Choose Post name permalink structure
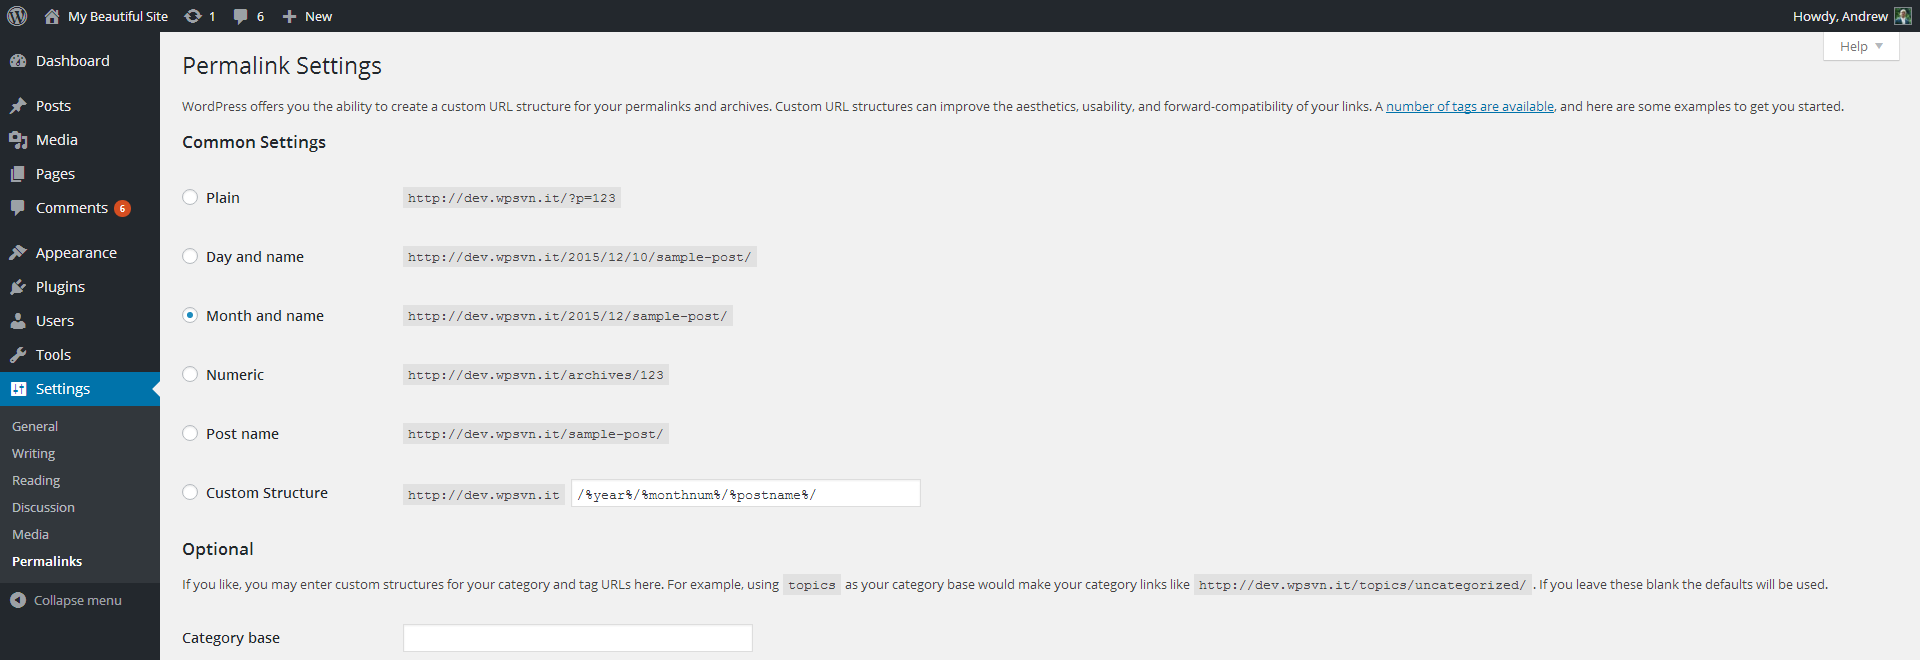Viewport: 1920px width, 660px height. [190, 433]
